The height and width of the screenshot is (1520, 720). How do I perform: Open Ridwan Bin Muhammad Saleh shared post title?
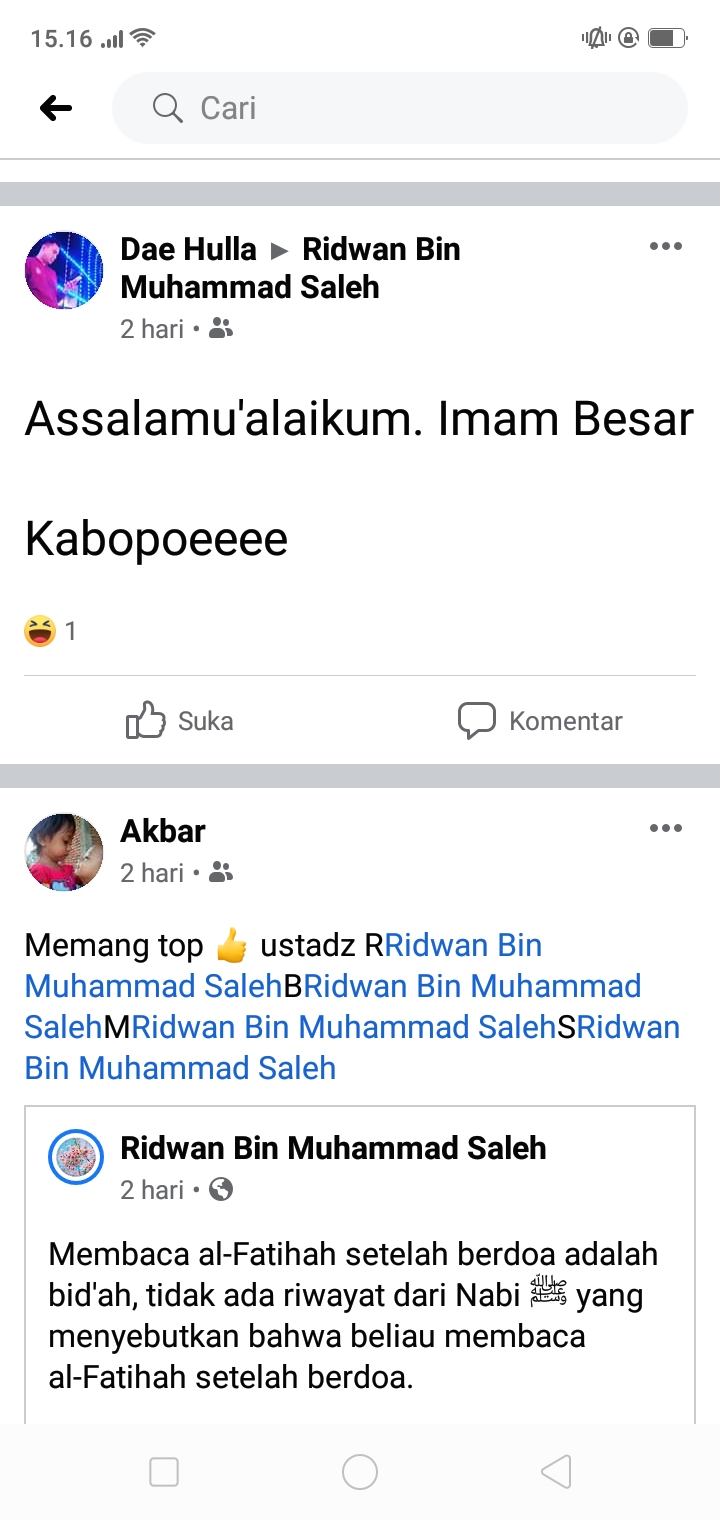[x=333, y=1148]
